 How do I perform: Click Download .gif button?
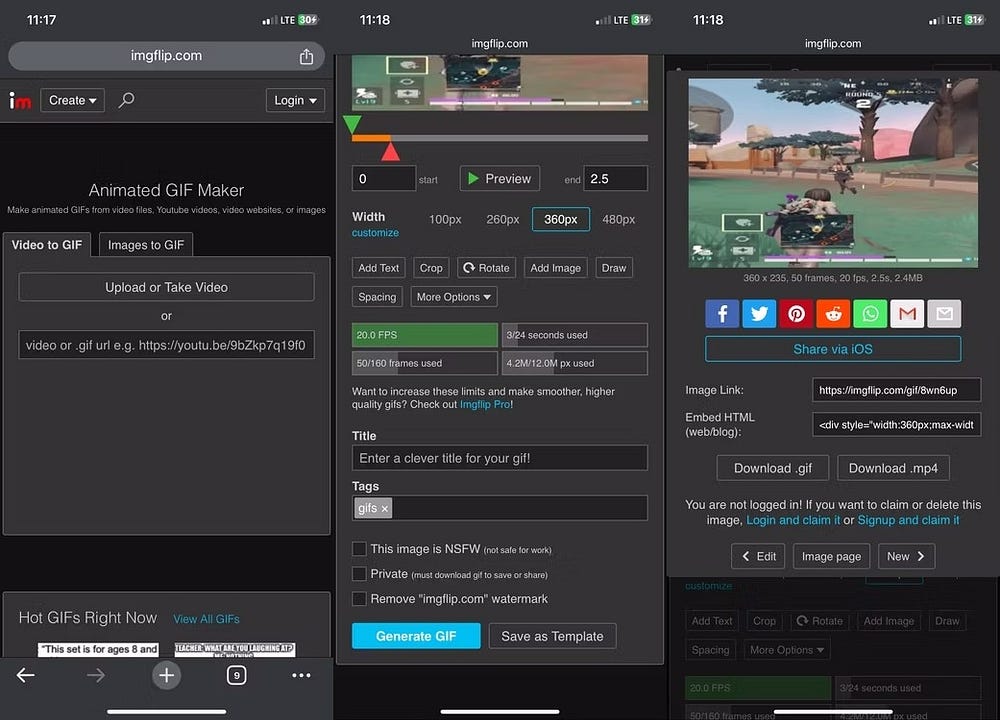[773, 468]
